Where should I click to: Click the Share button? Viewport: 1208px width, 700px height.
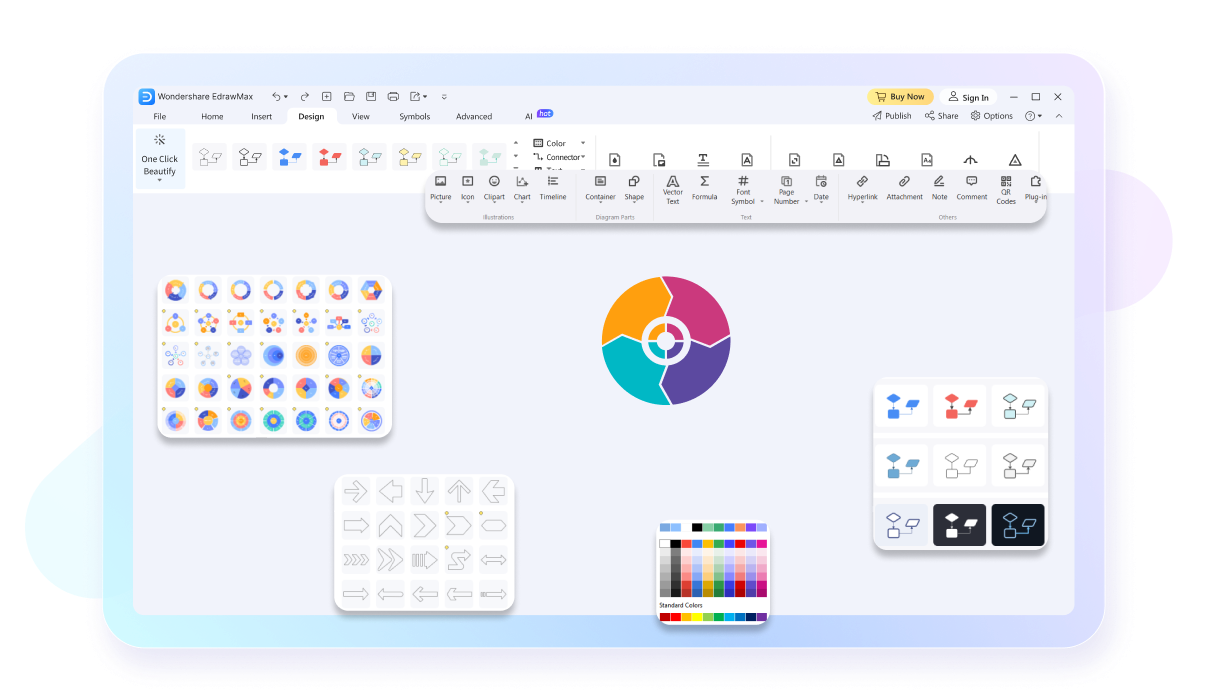(x=941, y=116)
